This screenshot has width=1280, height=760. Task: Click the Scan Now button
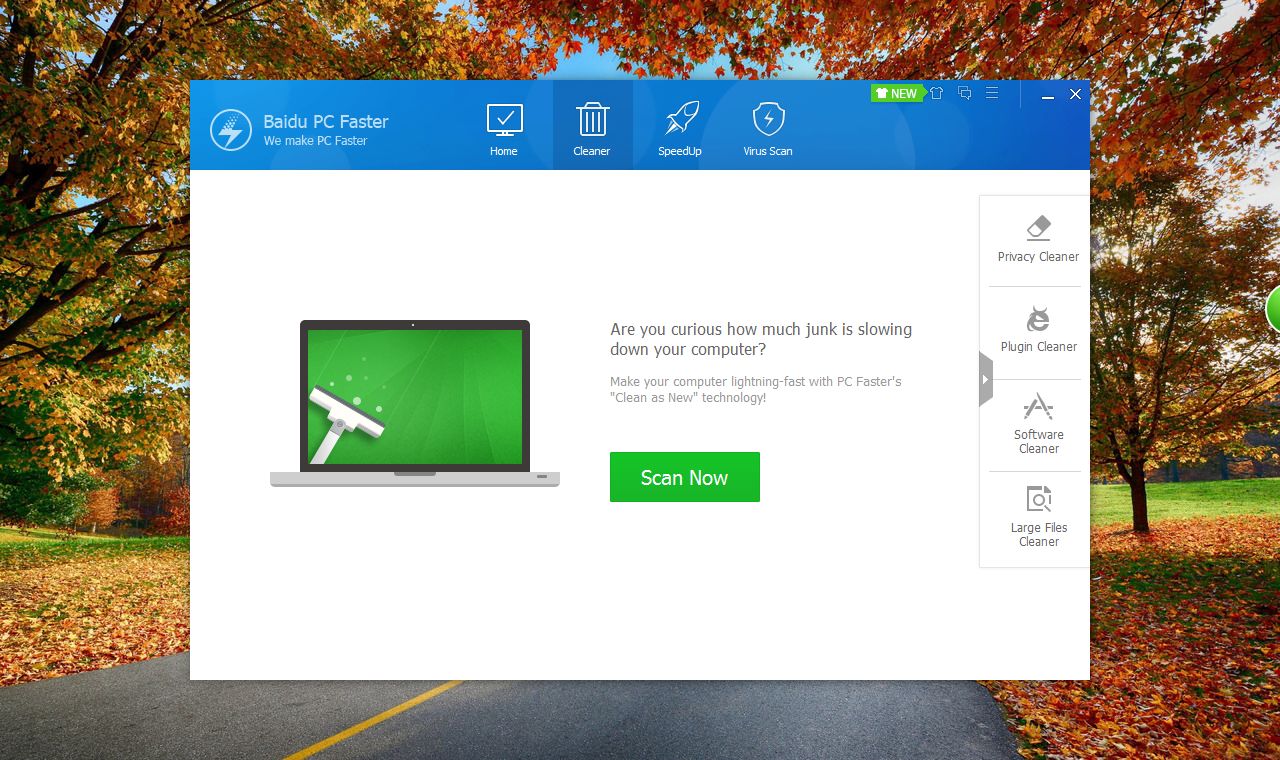pyautogui.click(x=685, y=477)
